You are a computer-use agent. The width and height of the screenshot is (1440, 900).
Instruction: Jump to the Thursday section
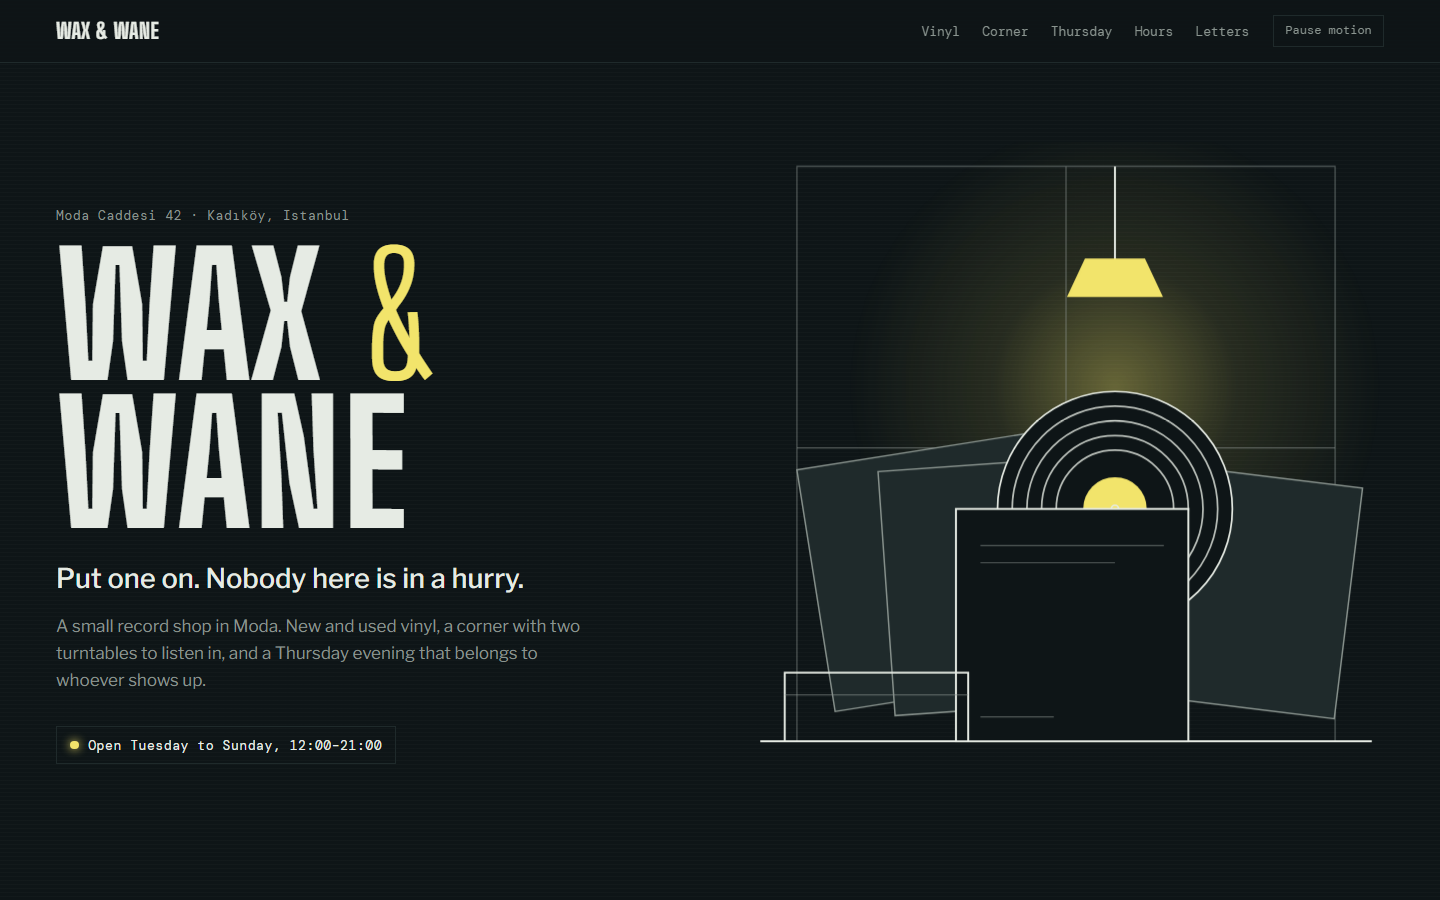(1081, 31)
